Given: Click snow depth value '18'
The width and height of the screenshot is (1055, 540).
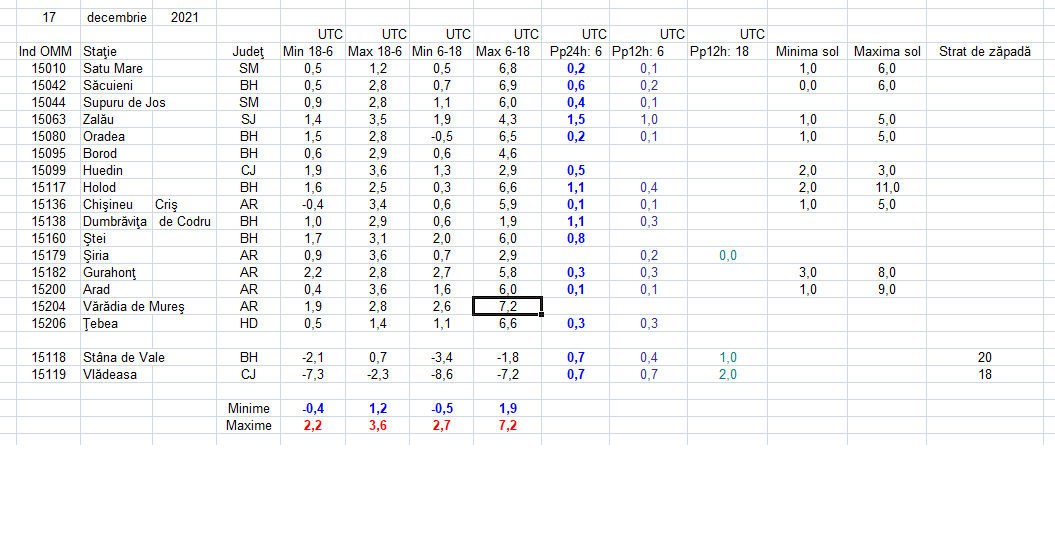Looking at the screenshot, I should (985, 375).
